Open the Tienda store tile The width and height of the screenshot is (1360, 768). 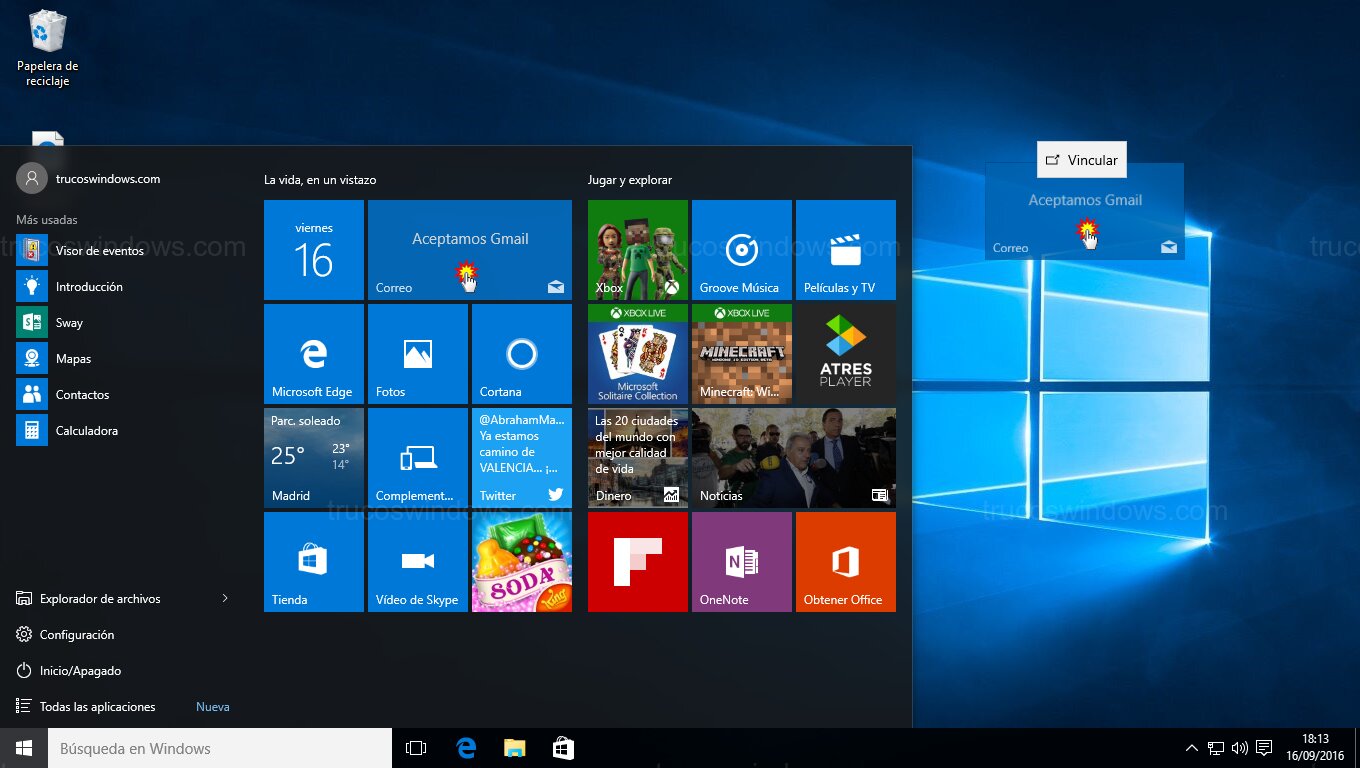tap(313, 562)
